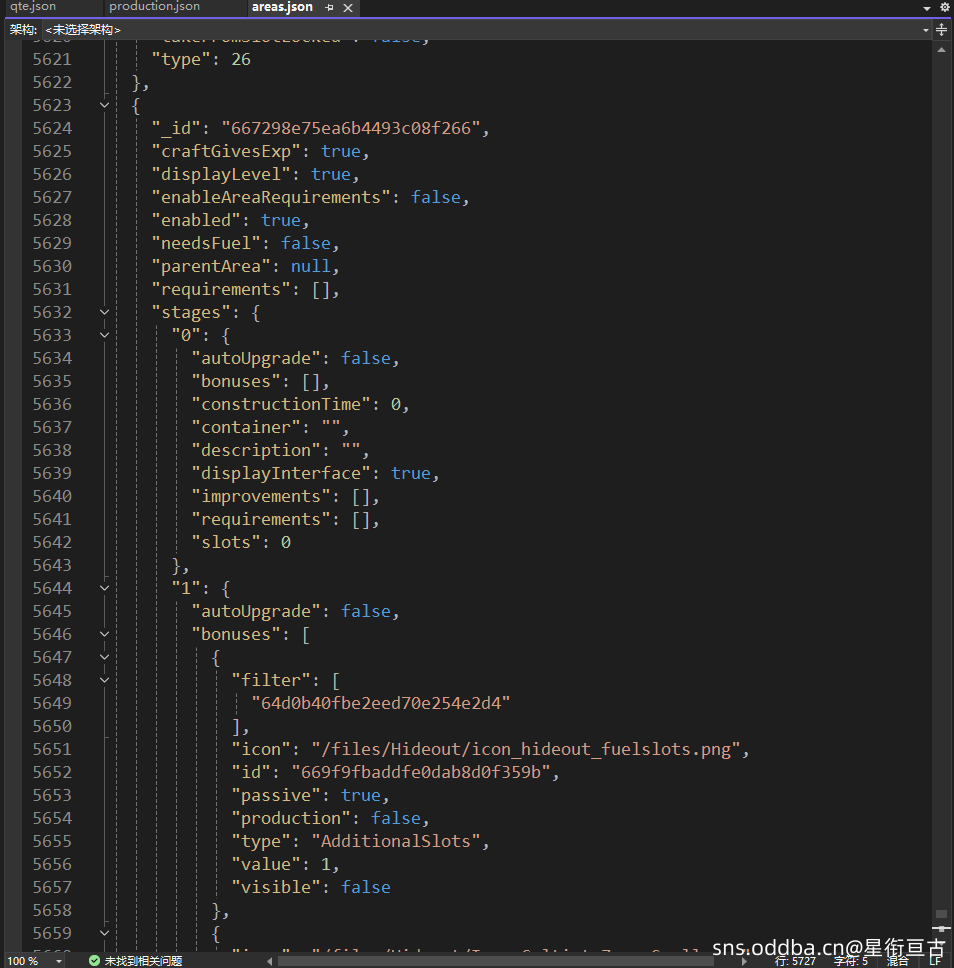Click the no-issues-found green check indicator

[x=94, y=961]
